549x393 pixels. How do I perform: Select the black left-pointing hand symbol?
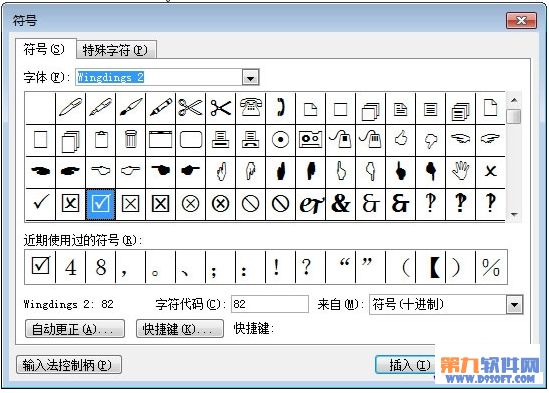point(41,172)
